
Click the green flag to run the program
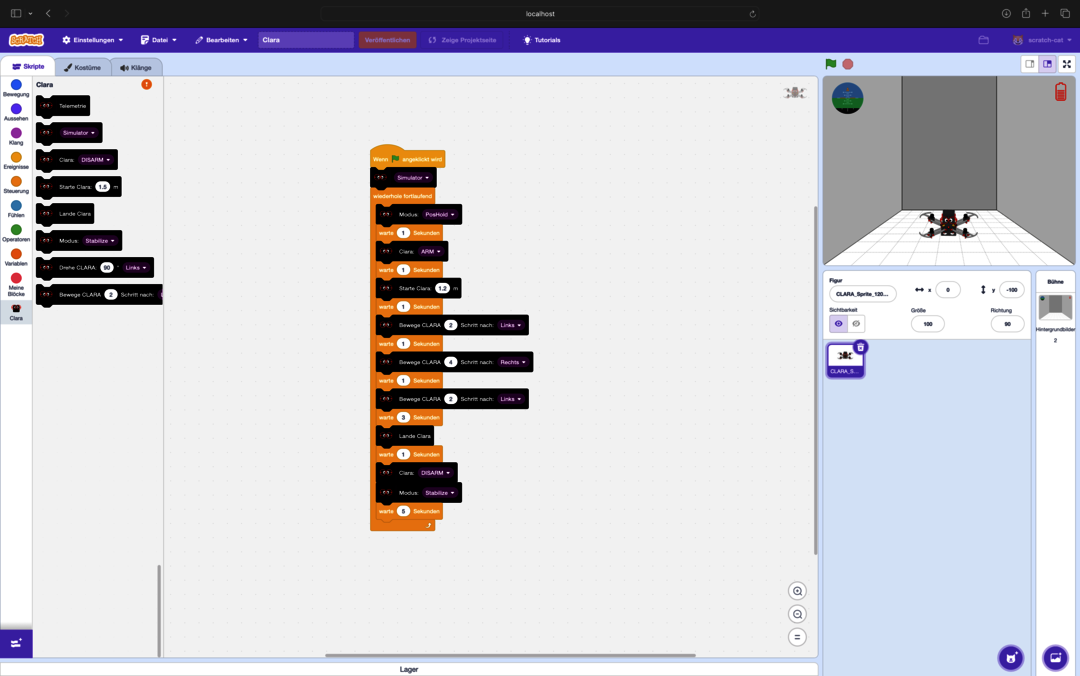pos(830,64)
